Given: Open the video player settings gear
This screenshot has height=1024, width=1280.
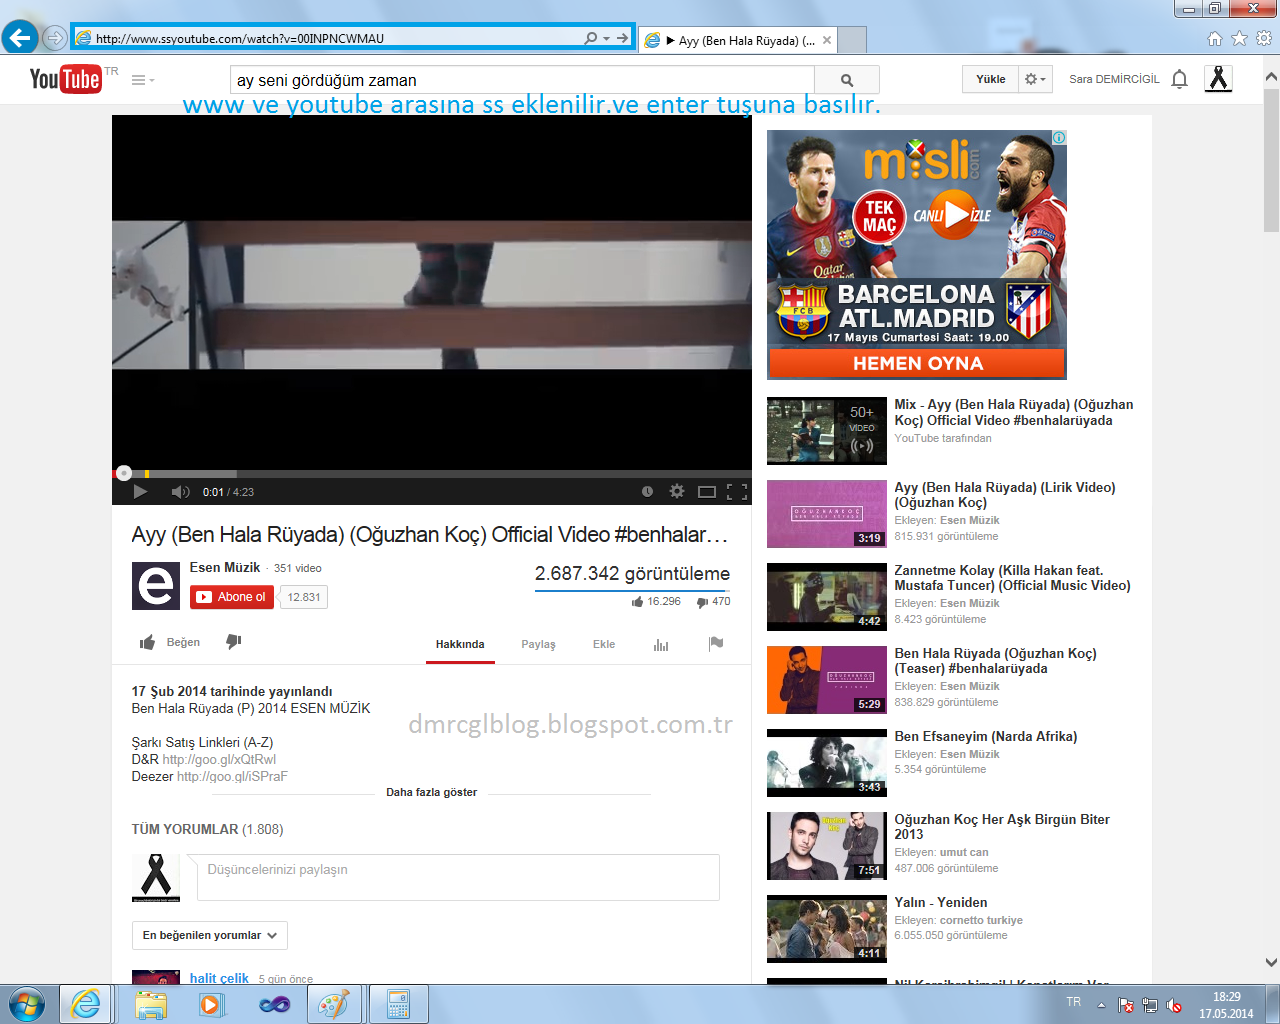Looking at the screenshot, I should [x=677, y=491].
